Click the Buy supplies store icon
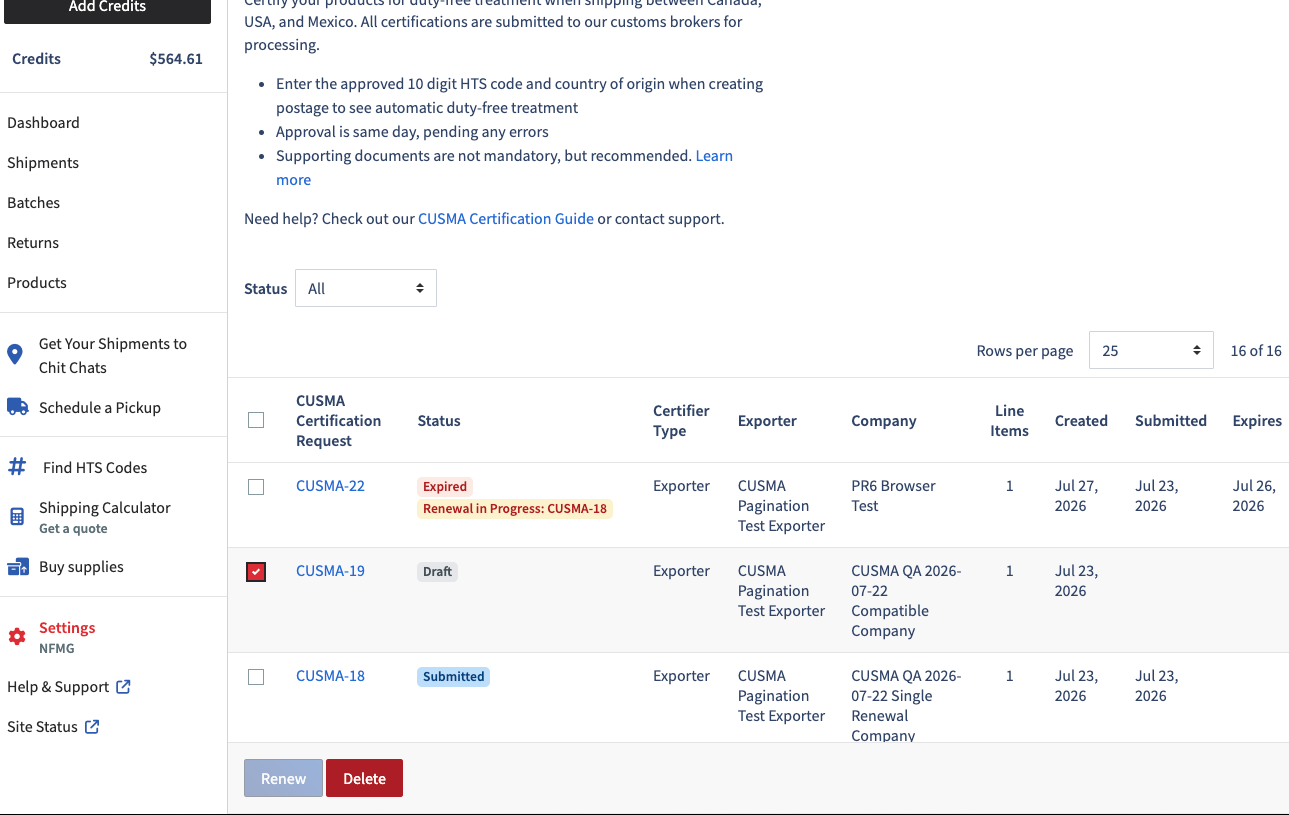Viewport: 1289px width, 815px height. click(x=18, y=567)
